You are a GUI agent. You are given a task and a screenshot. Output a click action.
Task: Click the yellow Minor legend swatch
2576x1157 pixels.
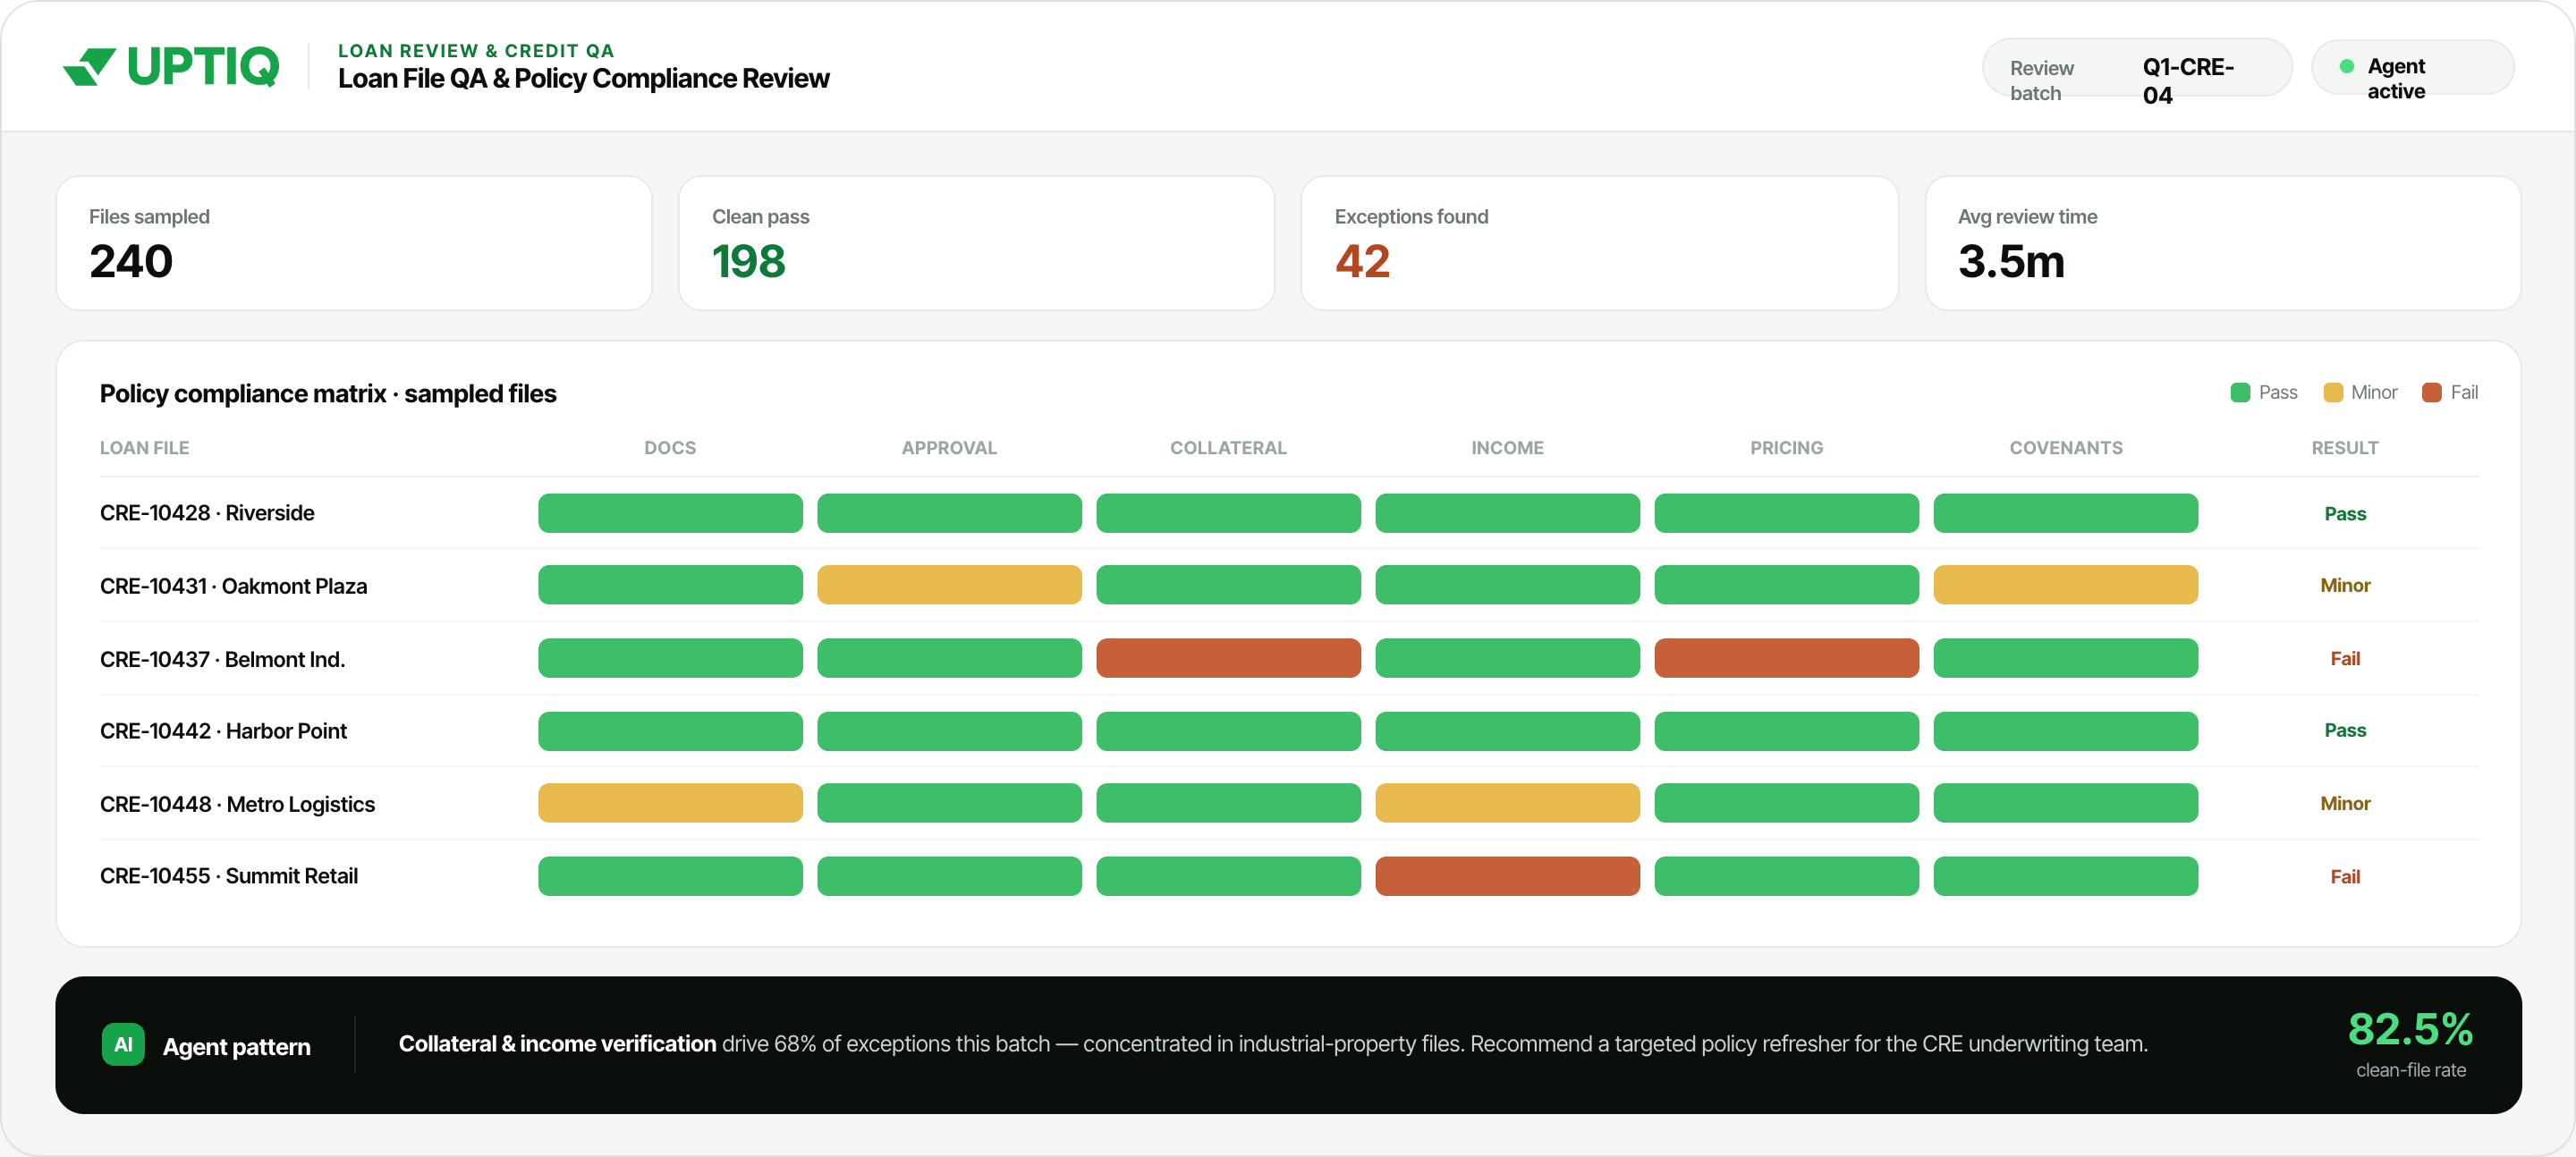point(2333,392)
